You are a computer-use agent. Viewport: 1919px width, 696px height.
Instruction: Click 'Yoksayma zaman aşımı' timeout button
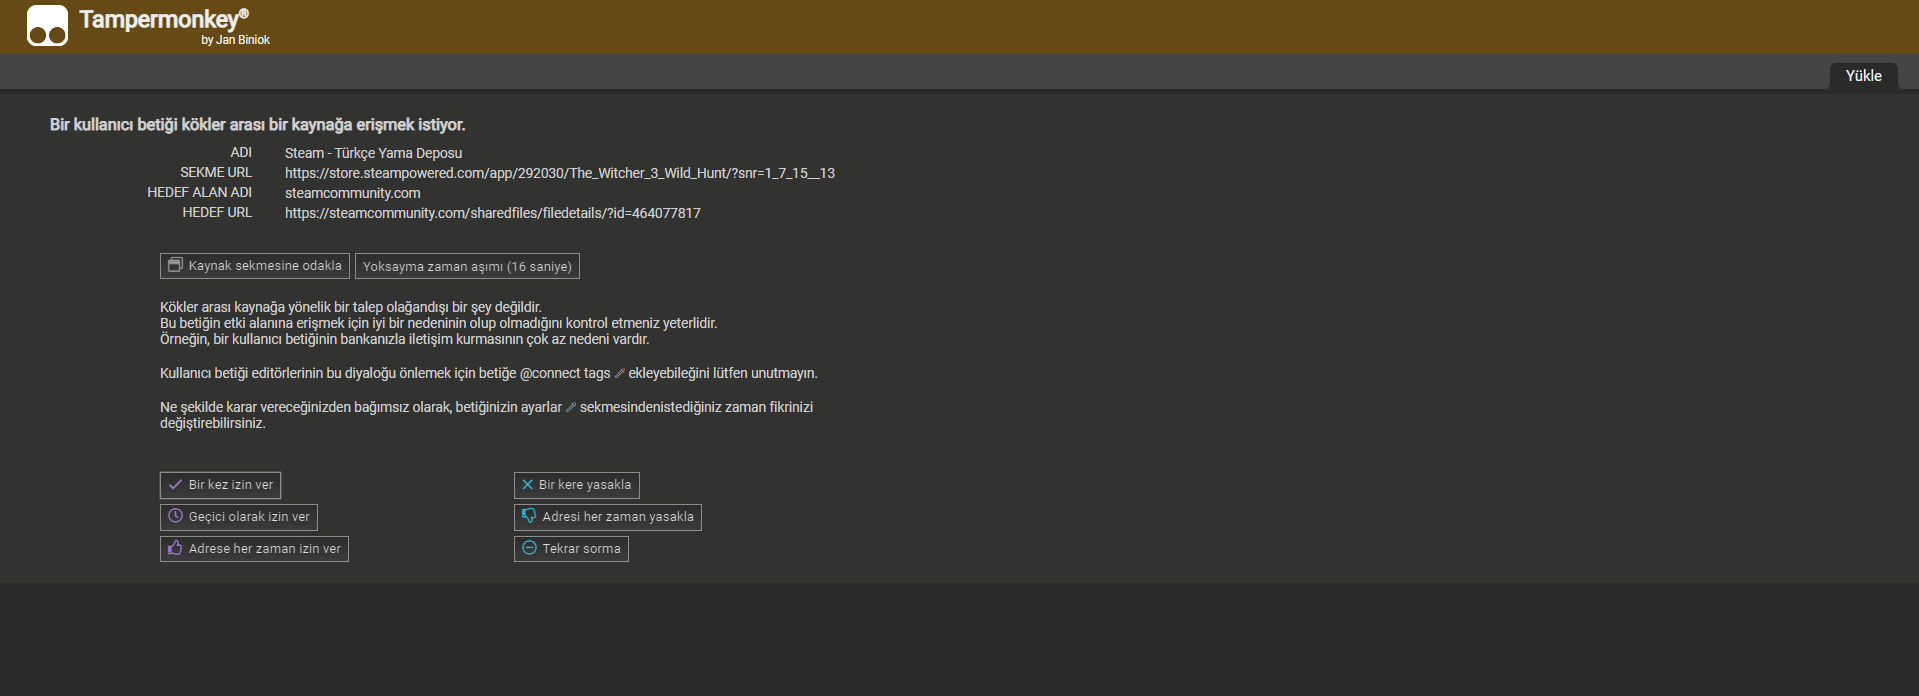[467, 266]
